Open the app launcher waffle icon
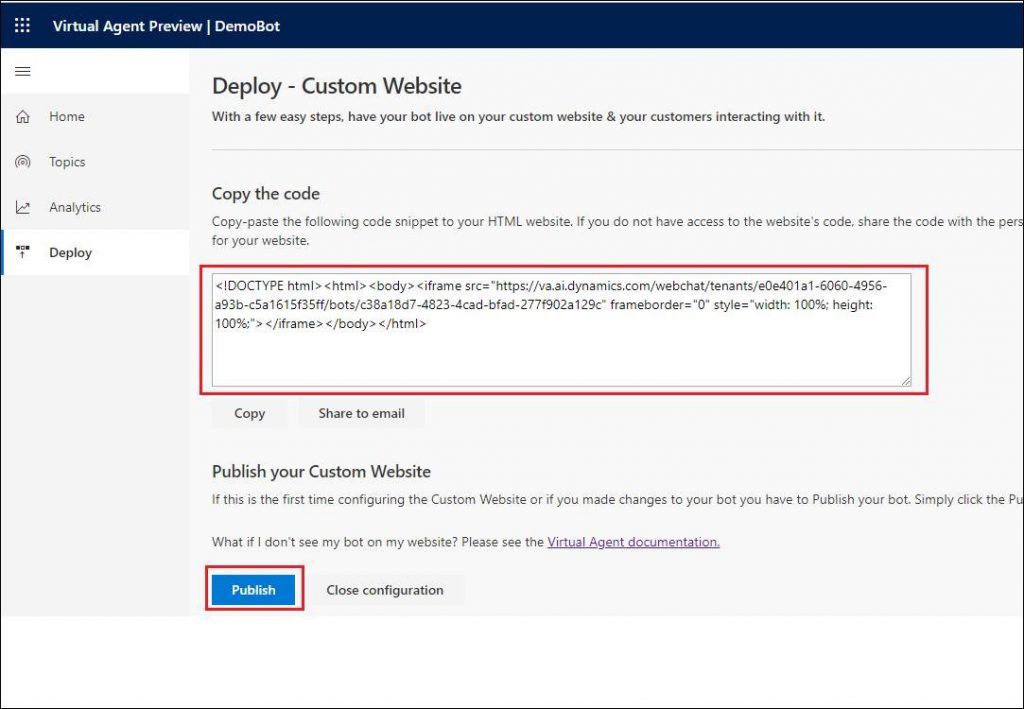Image resolution: width=1024 pixels, height=709 pixels. [x=22, y=25]
